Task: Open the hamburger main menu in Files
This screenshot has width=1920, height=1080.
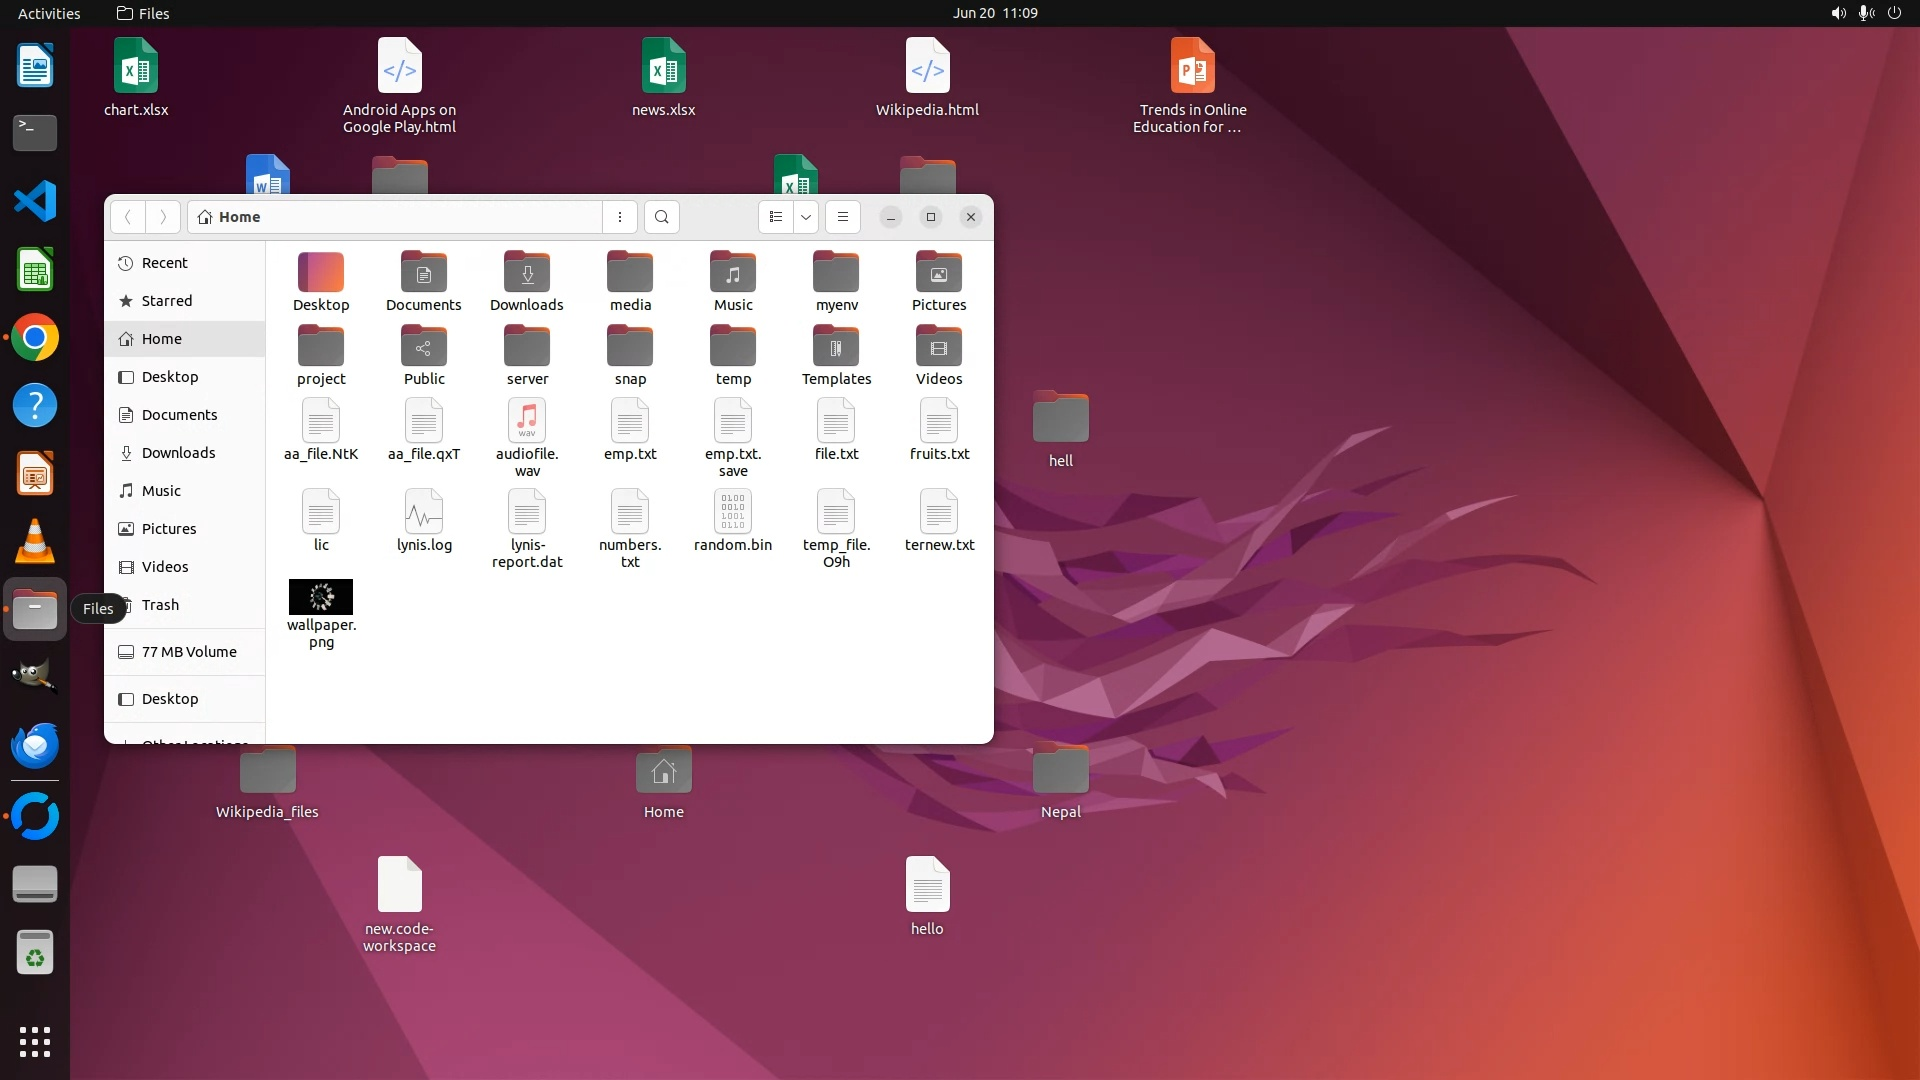Action: pyautogui.click(x=843, y=217)
